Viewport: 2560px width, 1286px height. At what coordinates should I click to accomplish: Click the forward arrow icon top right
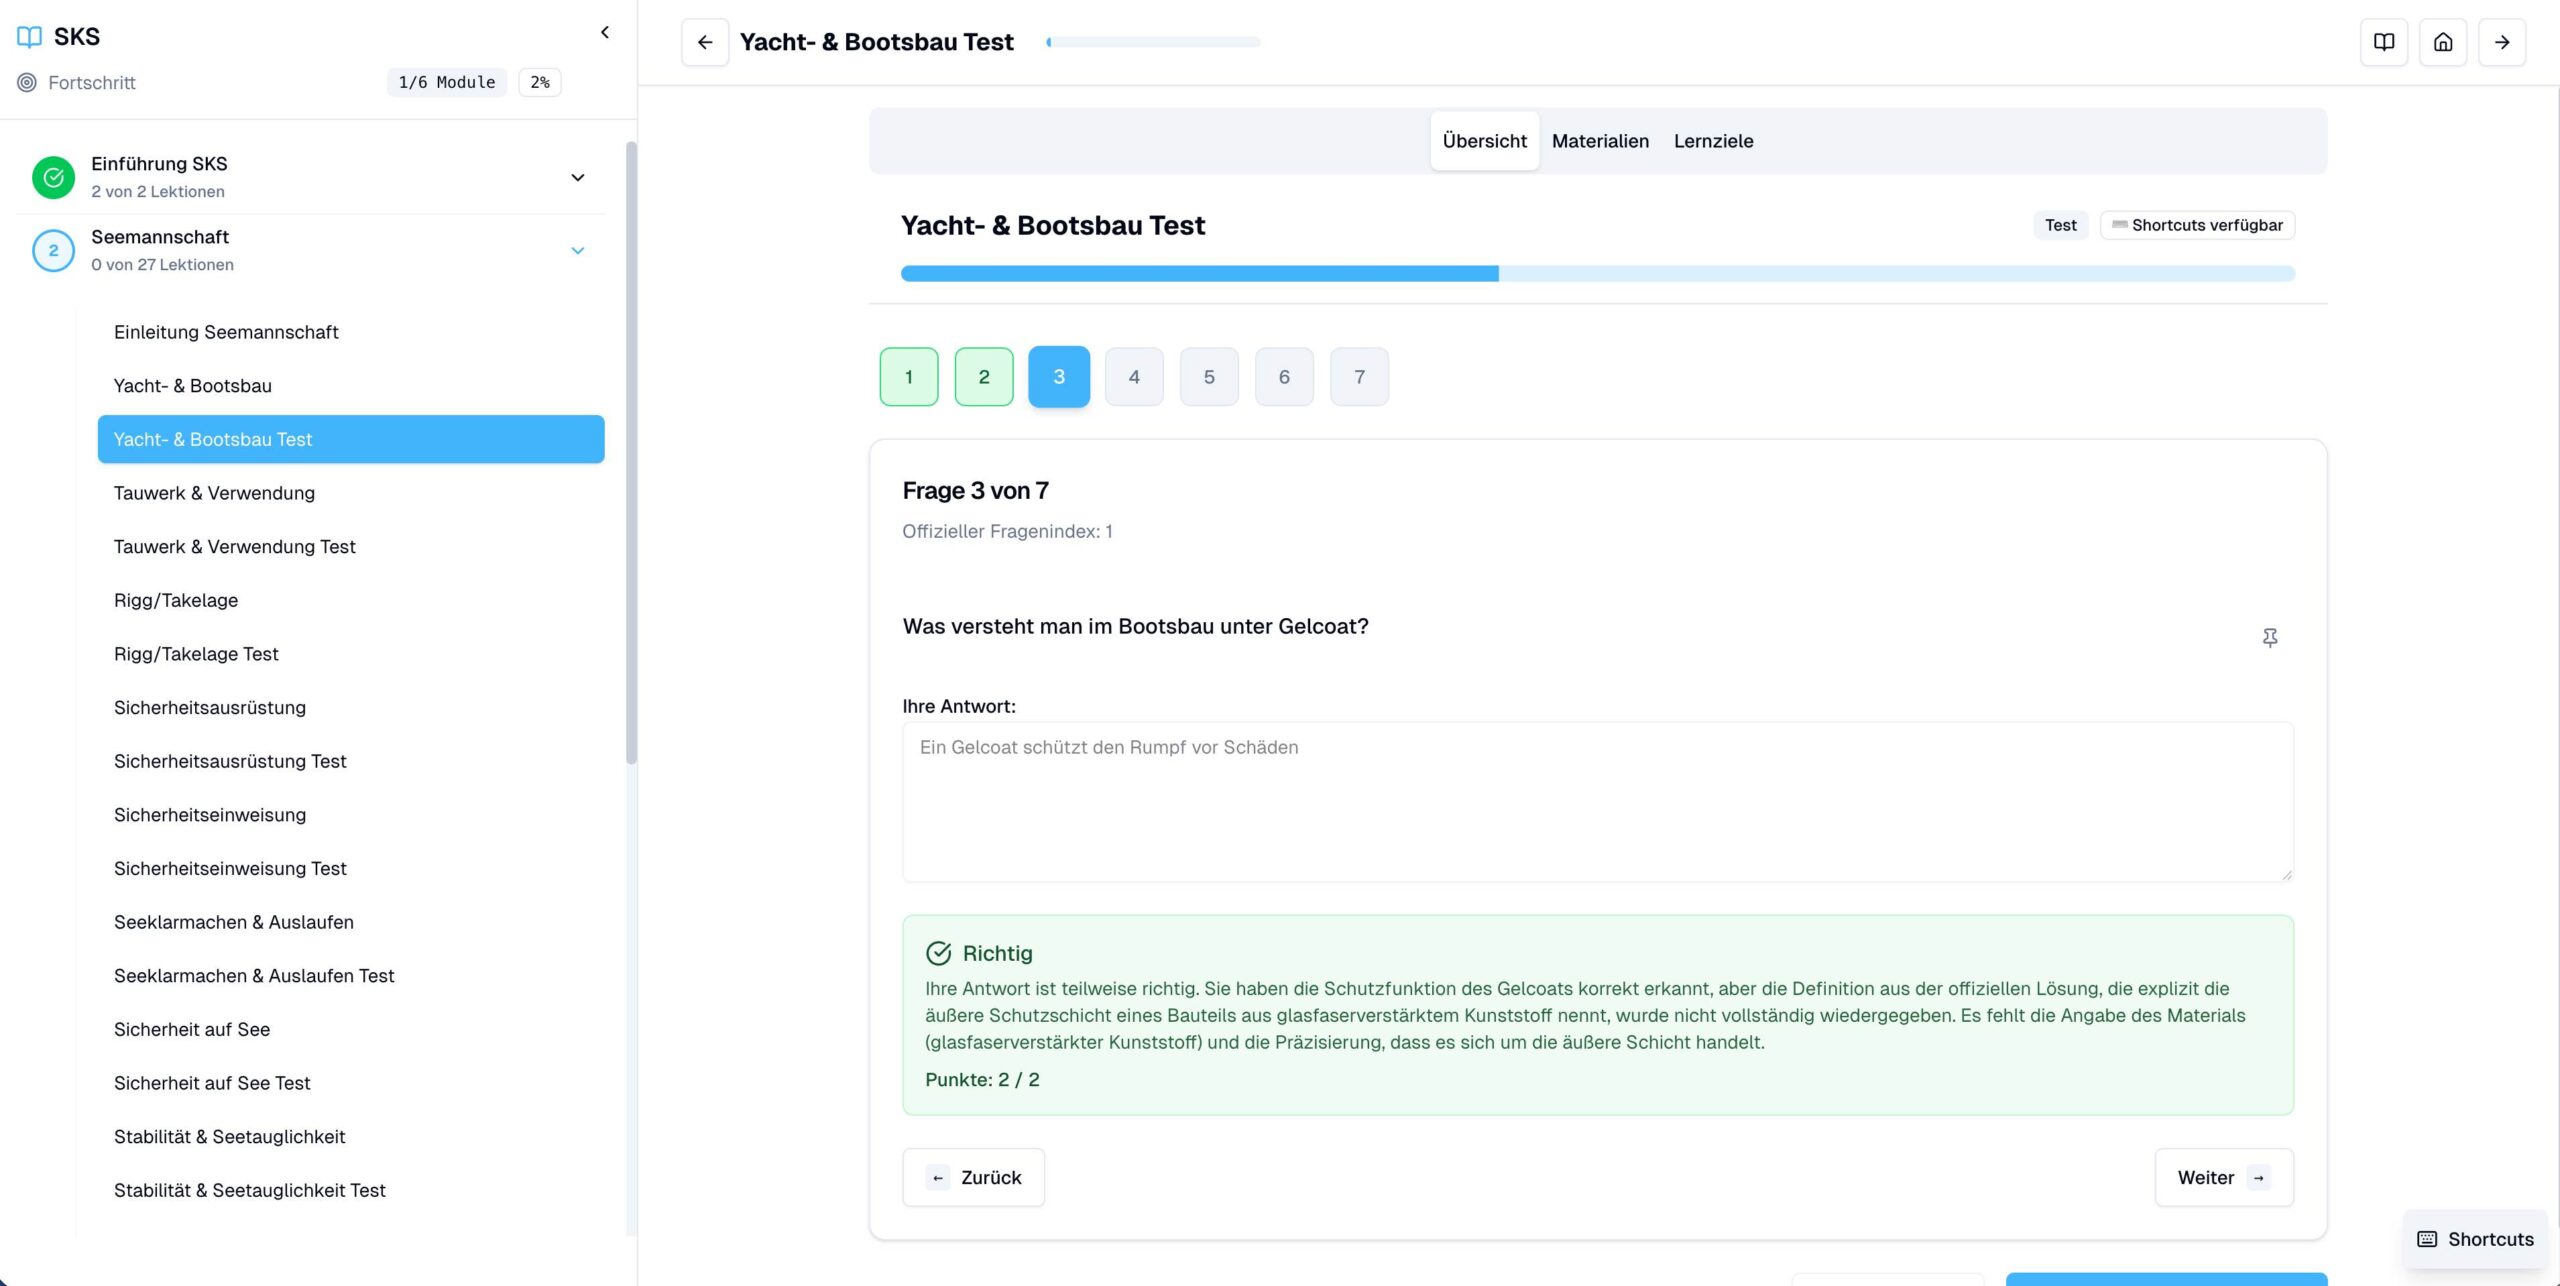[2501, 42]
